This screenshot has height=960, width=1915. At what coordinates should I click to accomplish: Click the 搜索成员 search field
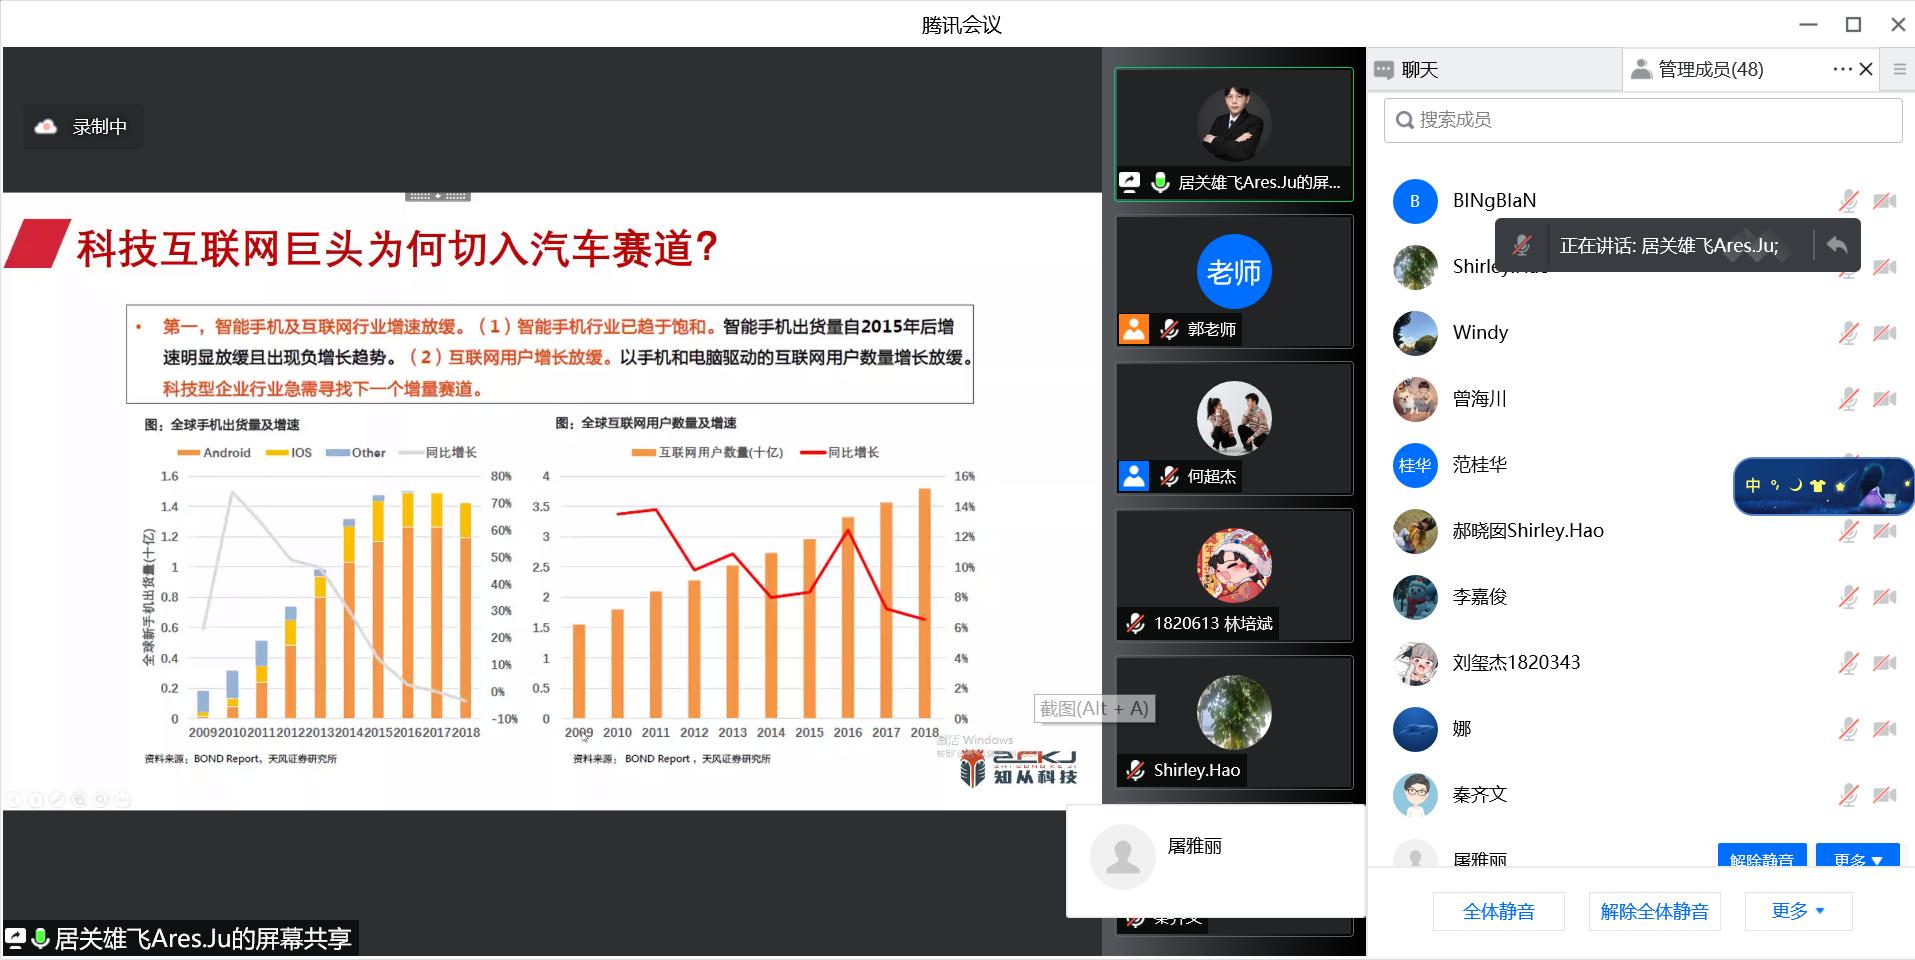tap(1643, 120)
